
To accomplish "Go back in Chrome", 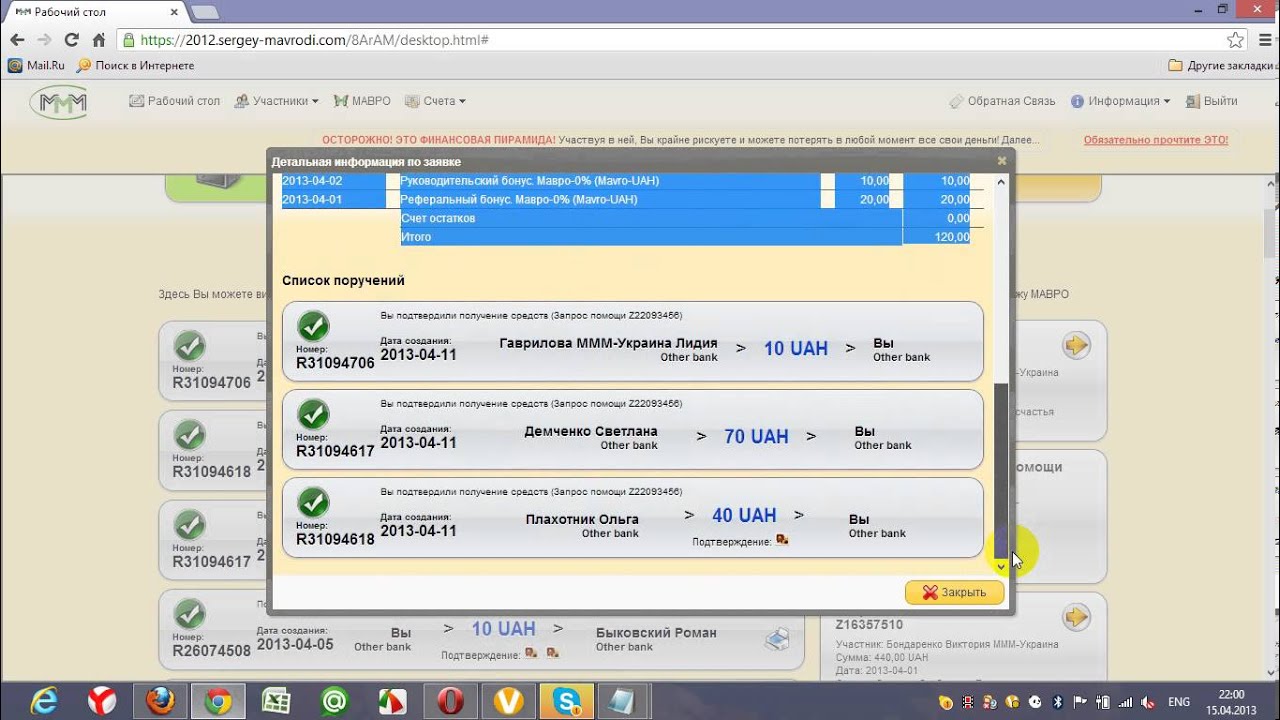I will click(x=17, y=40).
